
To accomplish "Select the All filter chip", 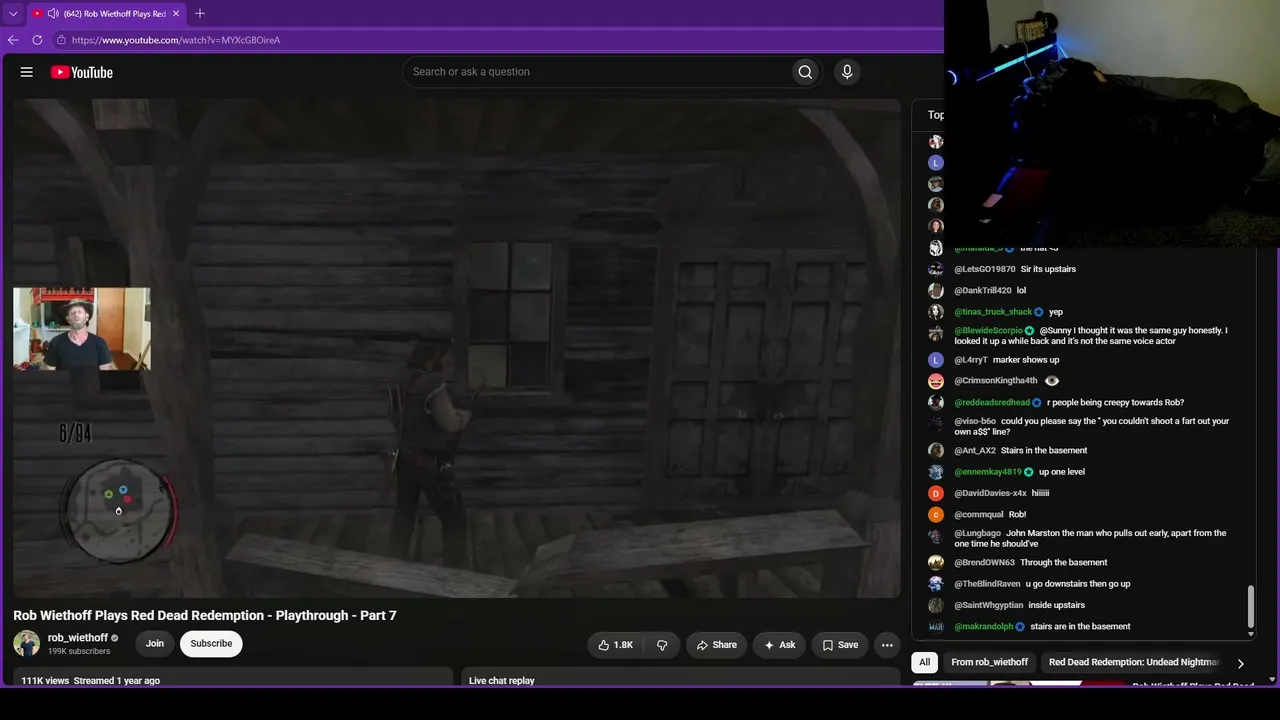I will coord(925,662).
